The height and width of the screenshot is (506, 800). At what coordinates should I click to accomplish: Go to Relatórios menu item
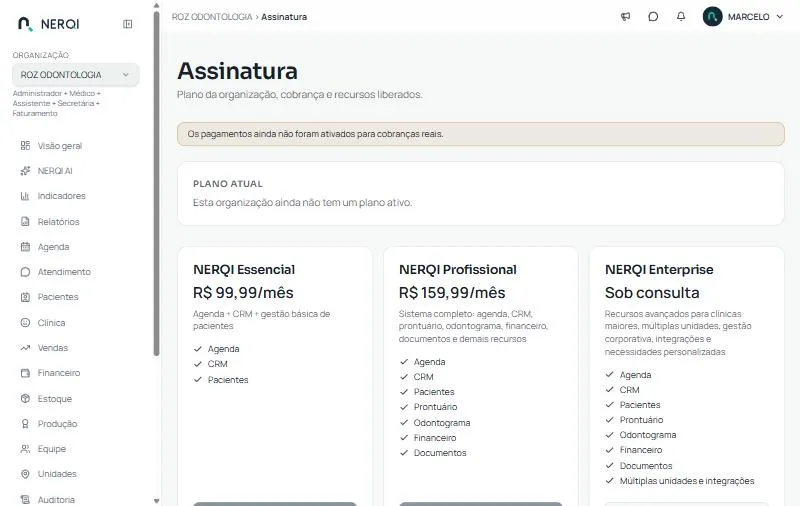pos(59,221)
